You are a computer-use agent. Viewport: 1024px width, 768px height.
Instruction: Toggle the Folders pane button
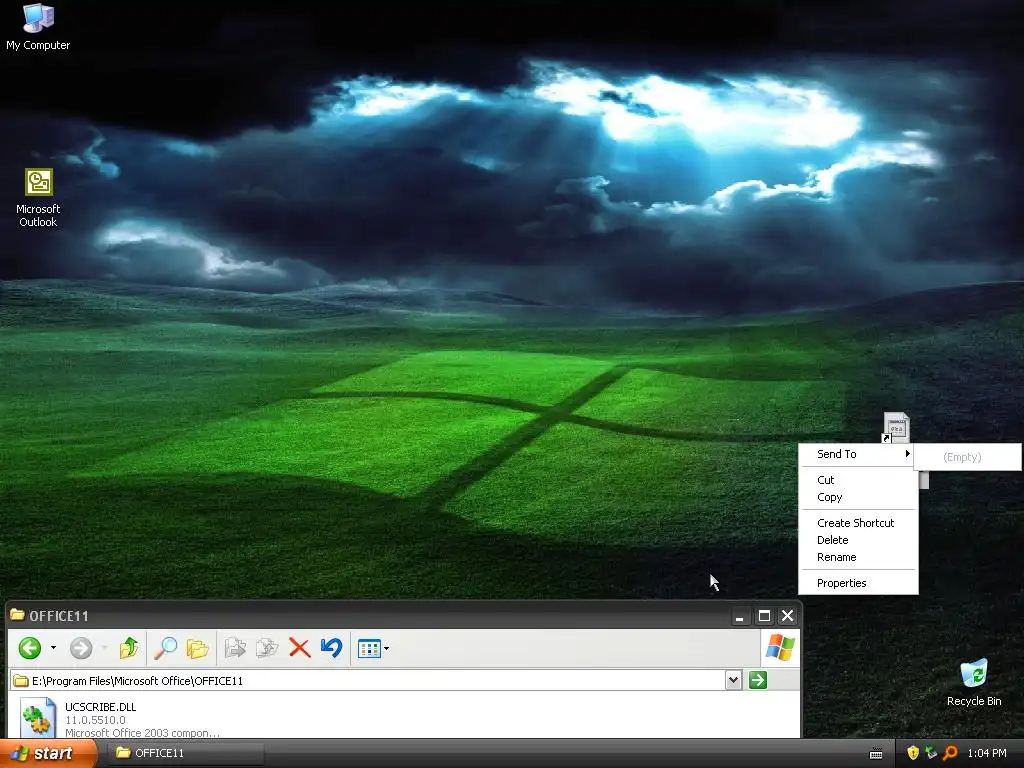(197, 648)
